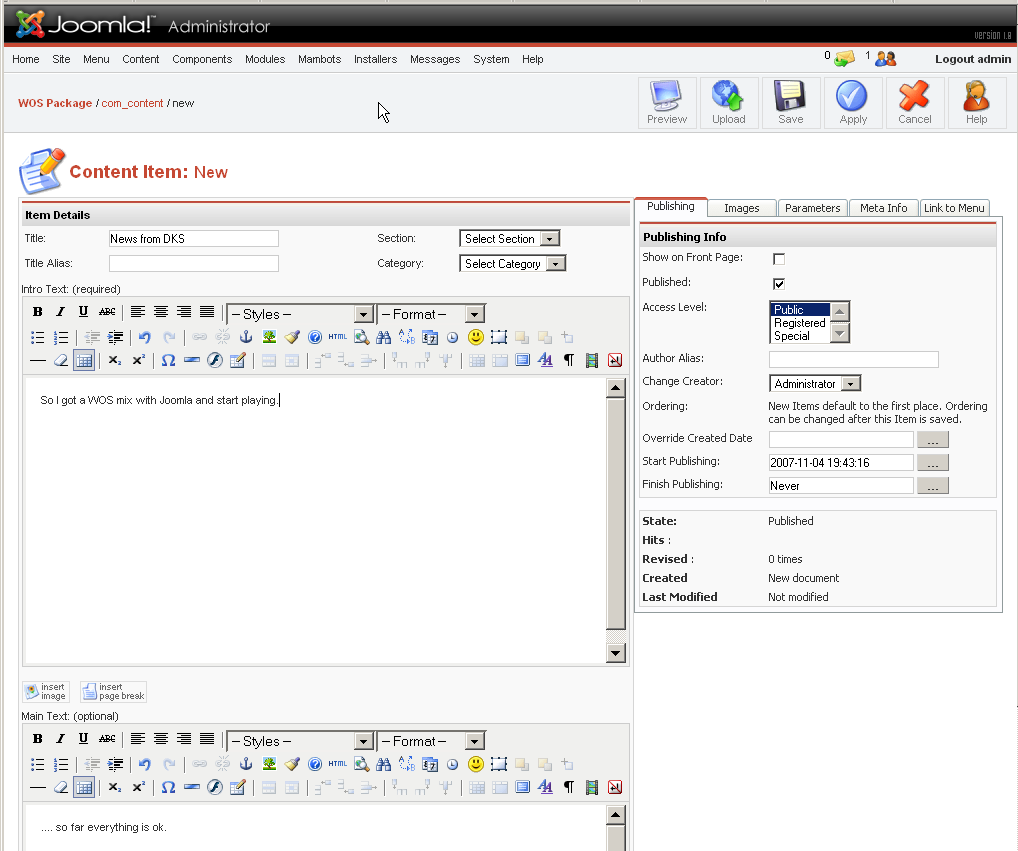
Task: Open the Select Category dropdown
Action: point(513,264)
